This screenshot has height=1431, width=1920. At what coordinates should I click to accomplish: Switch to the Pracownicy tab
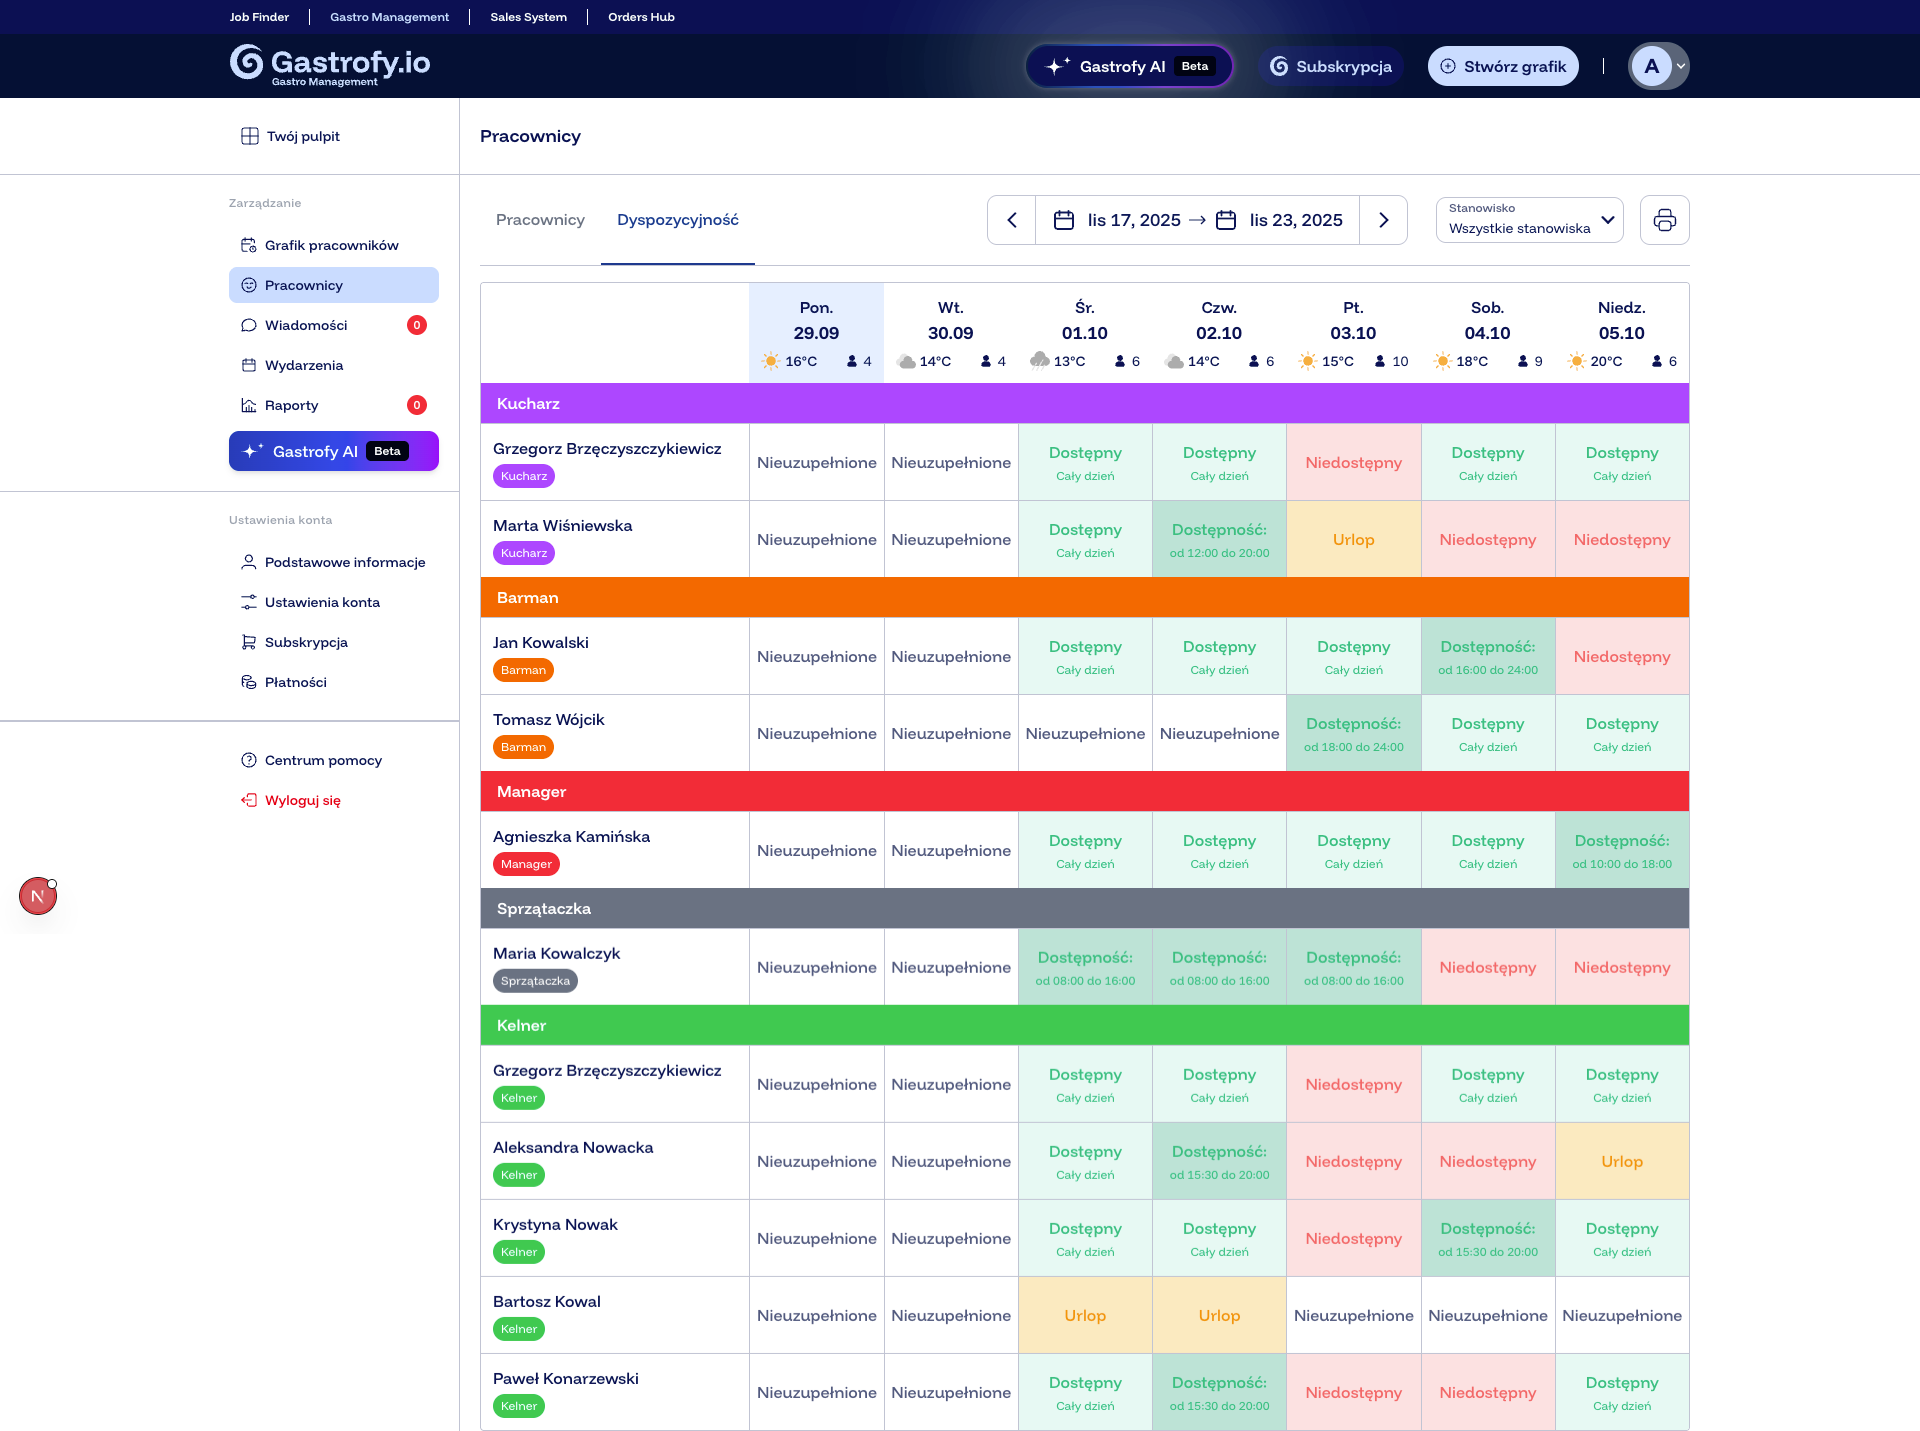540,220
